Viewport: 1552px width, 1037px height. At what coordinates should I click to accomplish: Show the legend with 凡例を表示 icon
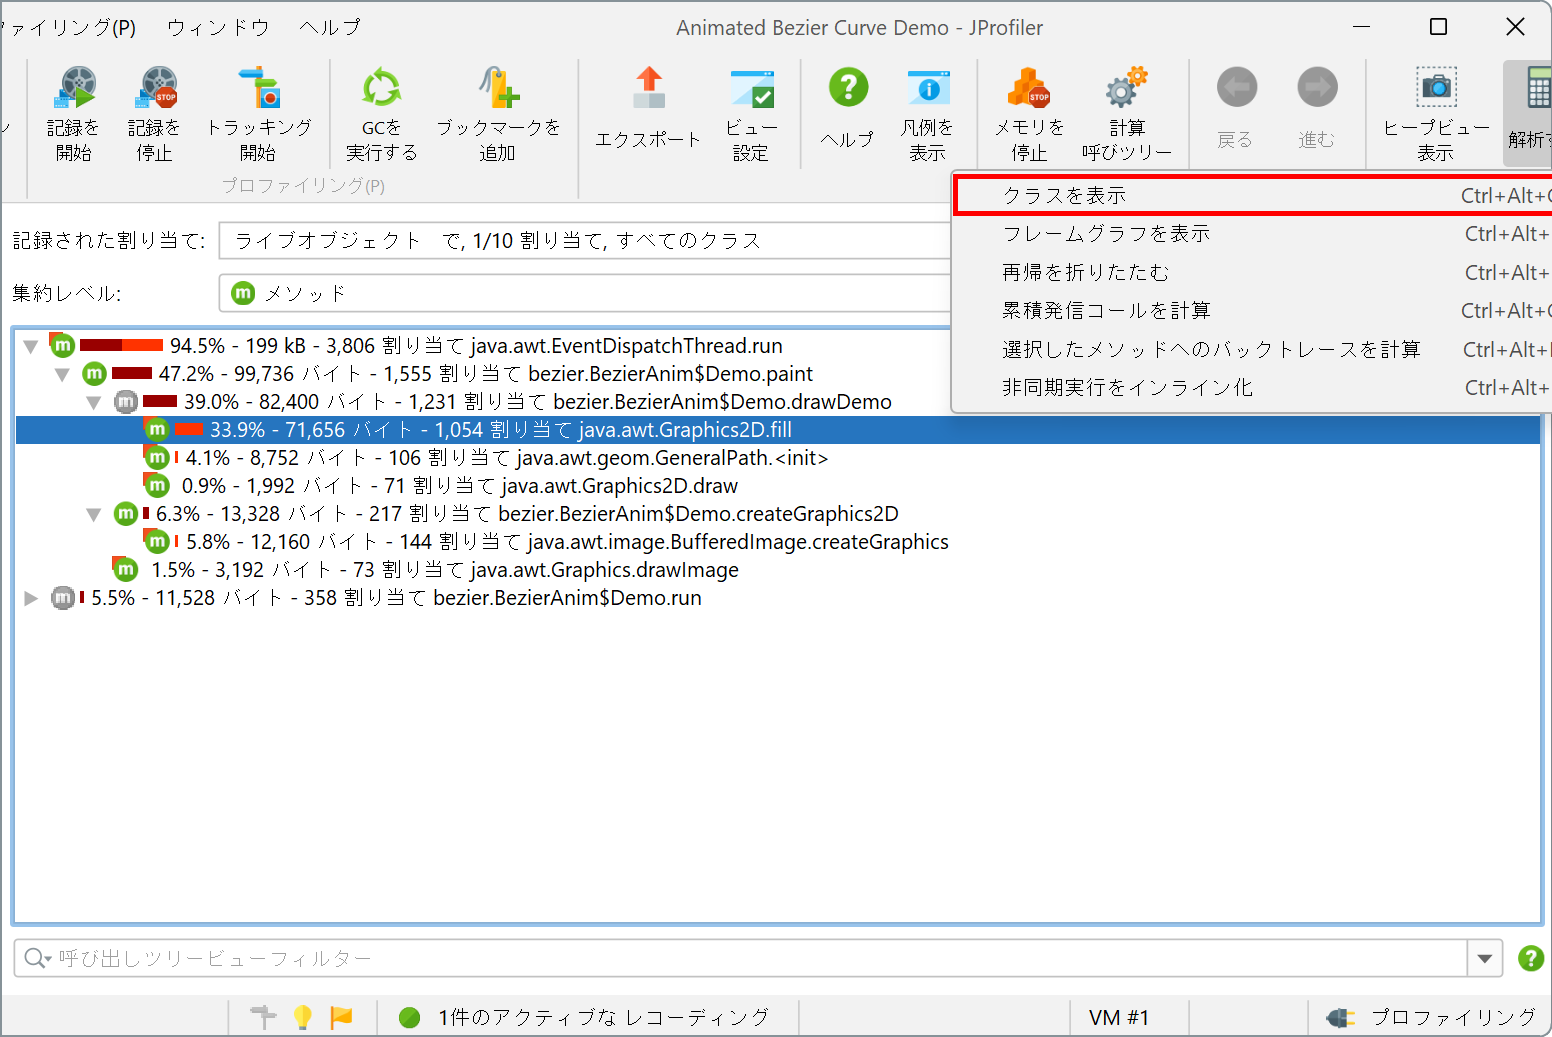pos(928,89)
